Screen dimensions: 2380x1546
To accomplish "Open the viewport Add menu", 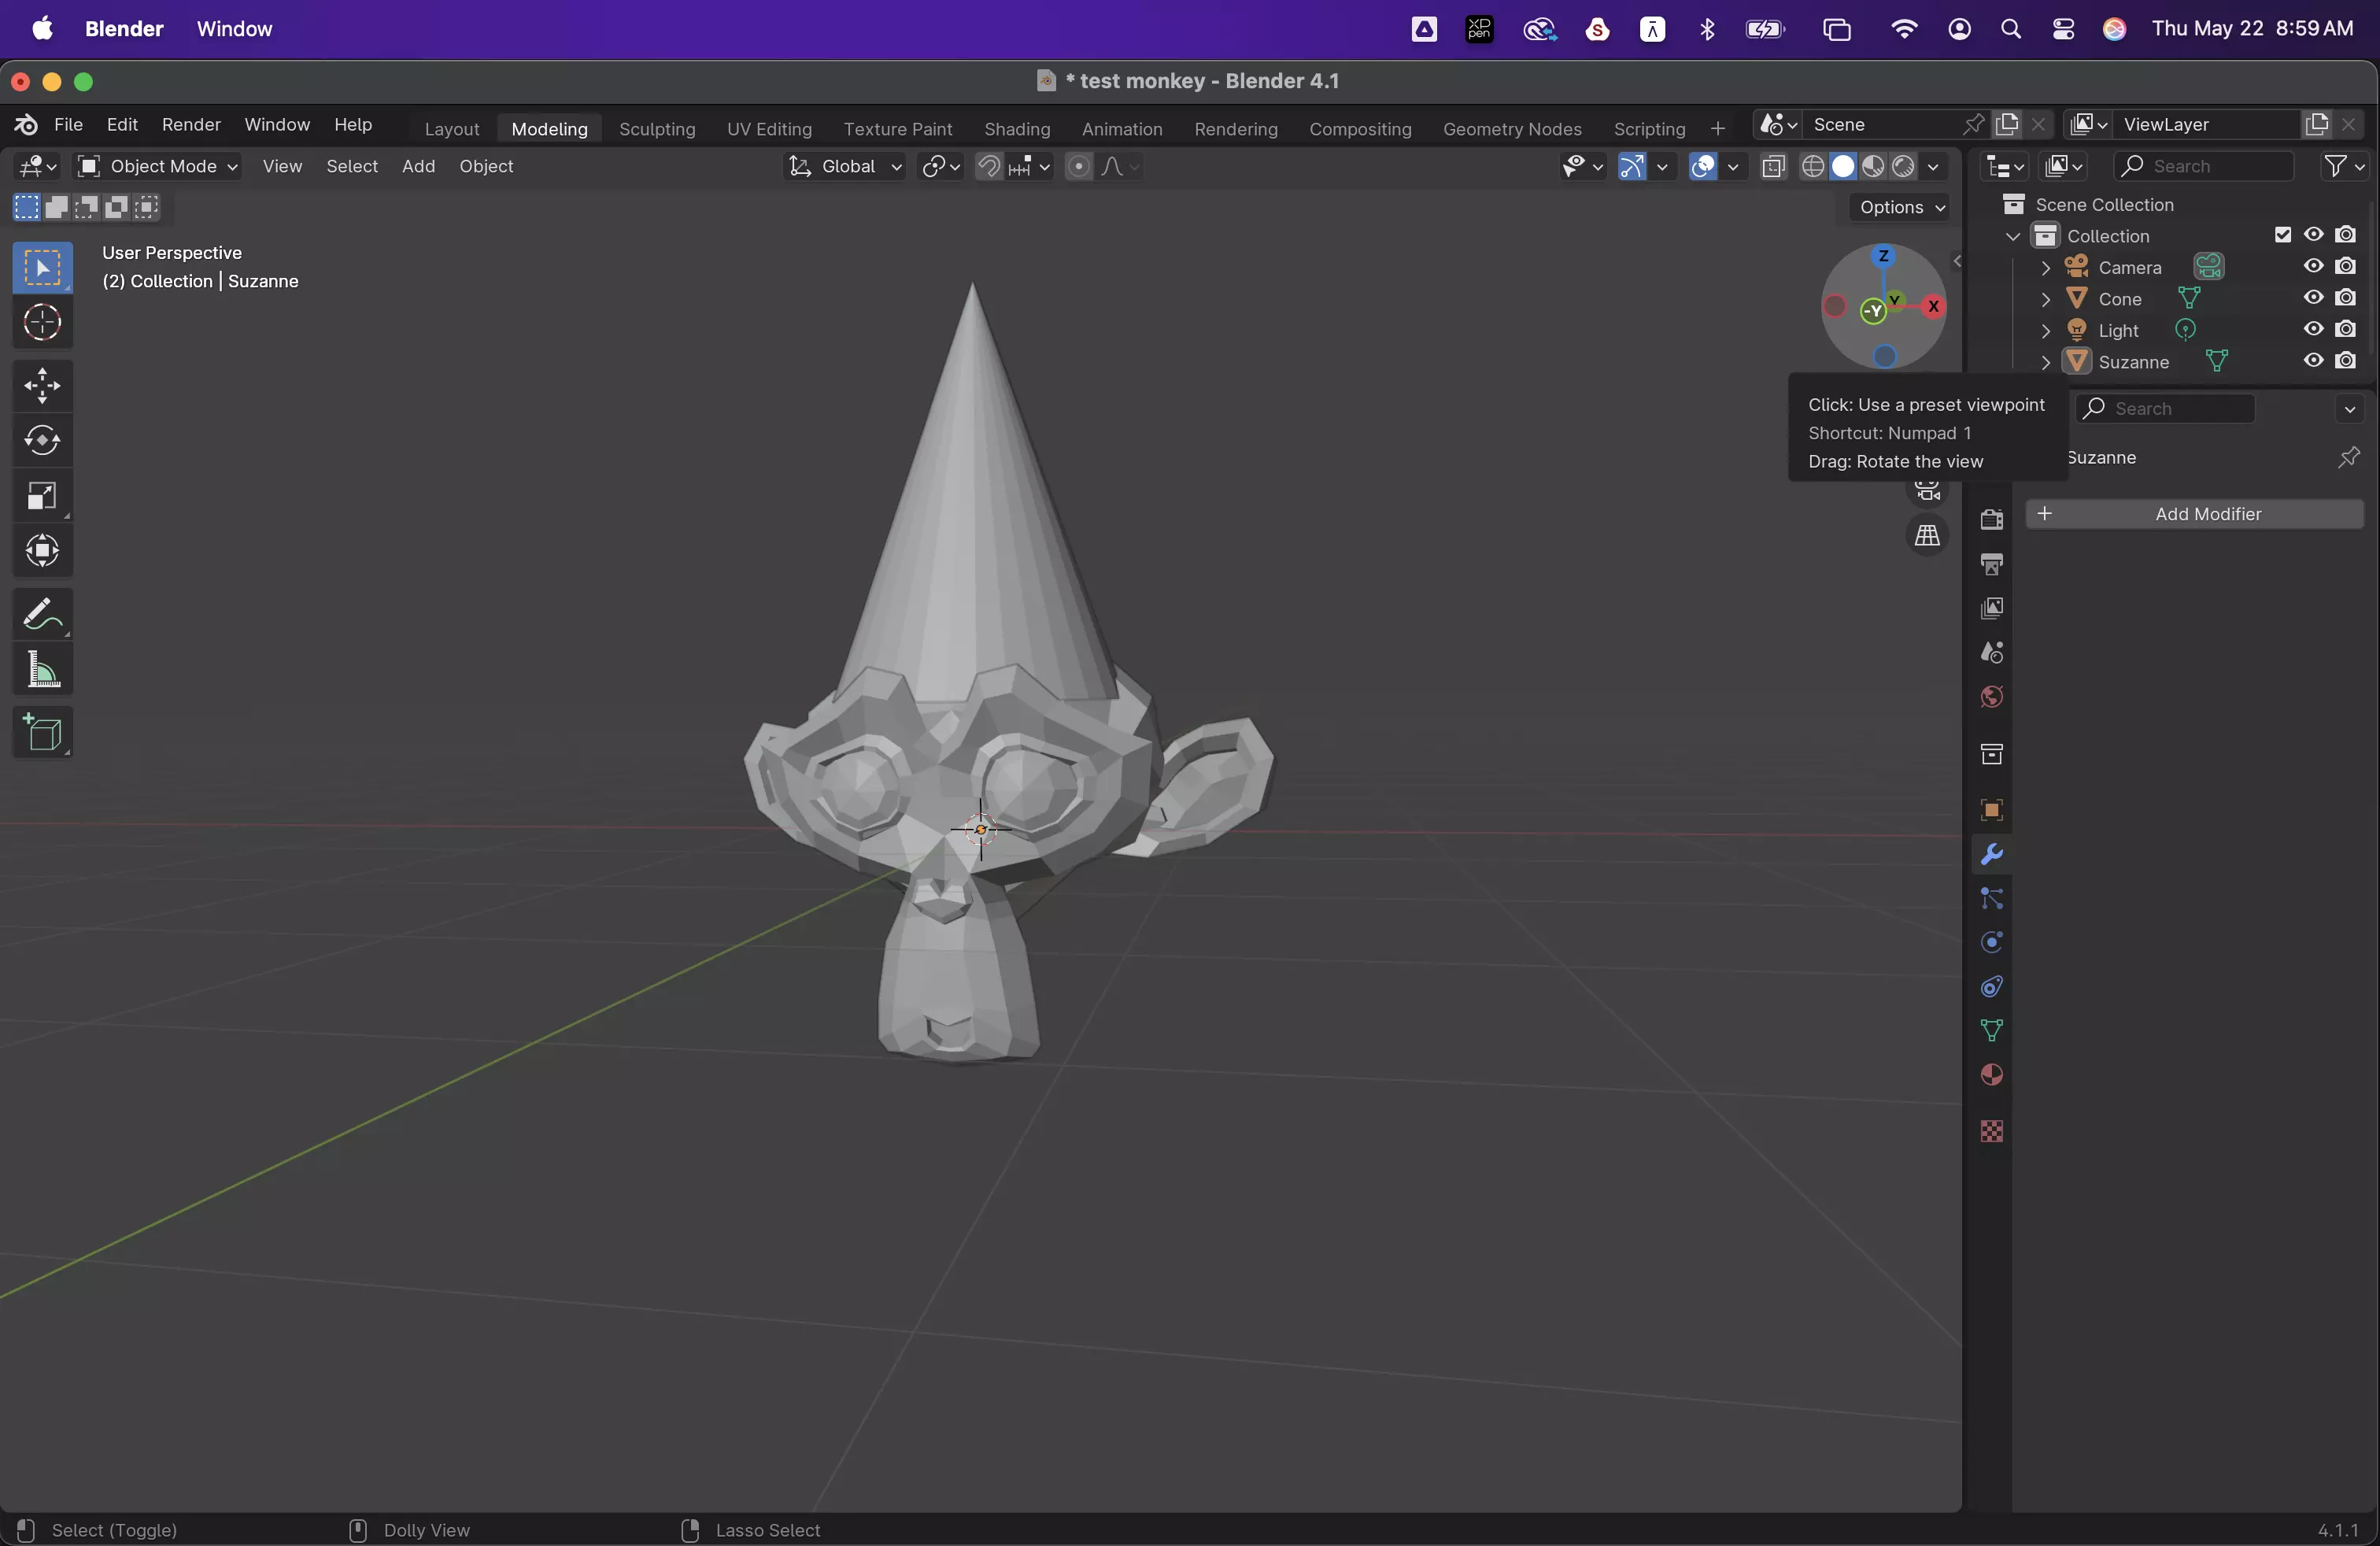I will click(418, 166).
